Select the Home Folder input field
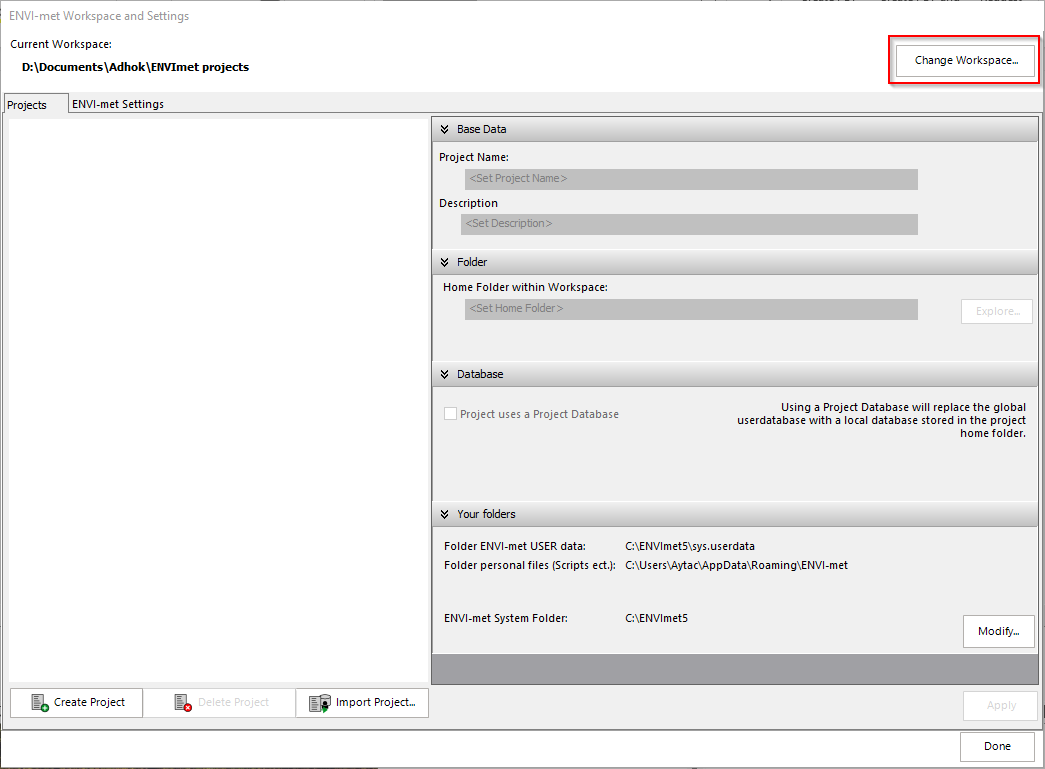This screenshot has width=1045, height=769. pos(690,309)
